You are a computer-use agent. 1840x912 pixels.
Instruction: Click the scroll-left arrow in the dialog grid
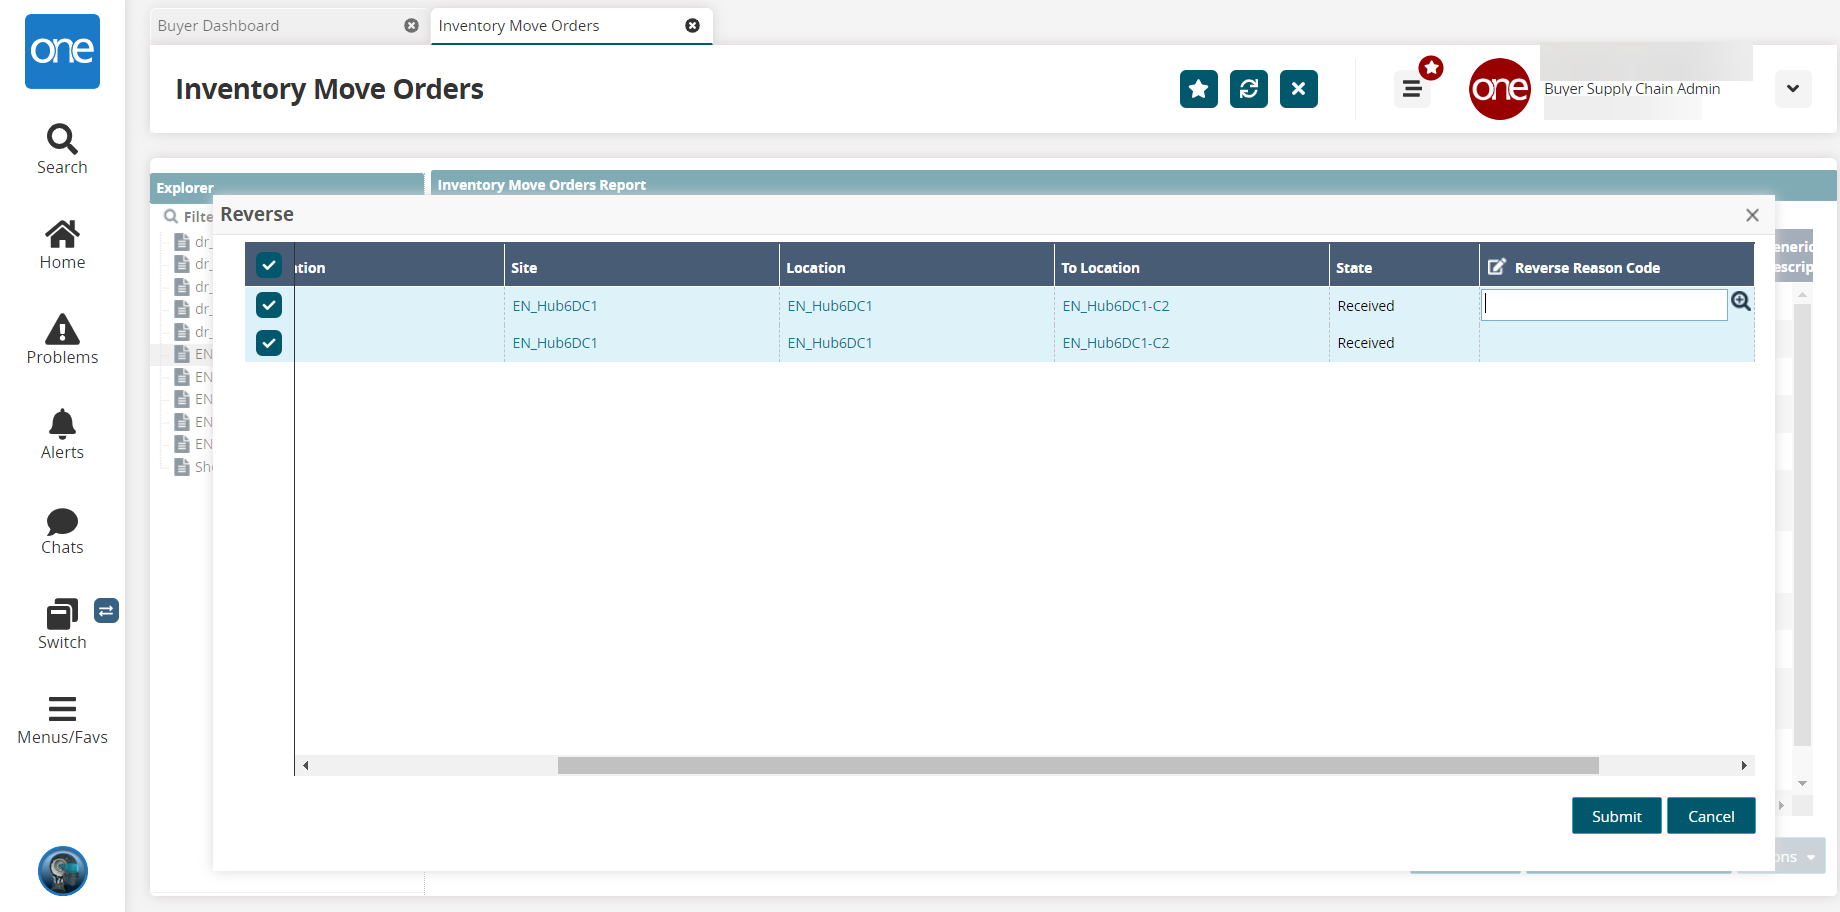pyautogui.click(x=306, y=766)
